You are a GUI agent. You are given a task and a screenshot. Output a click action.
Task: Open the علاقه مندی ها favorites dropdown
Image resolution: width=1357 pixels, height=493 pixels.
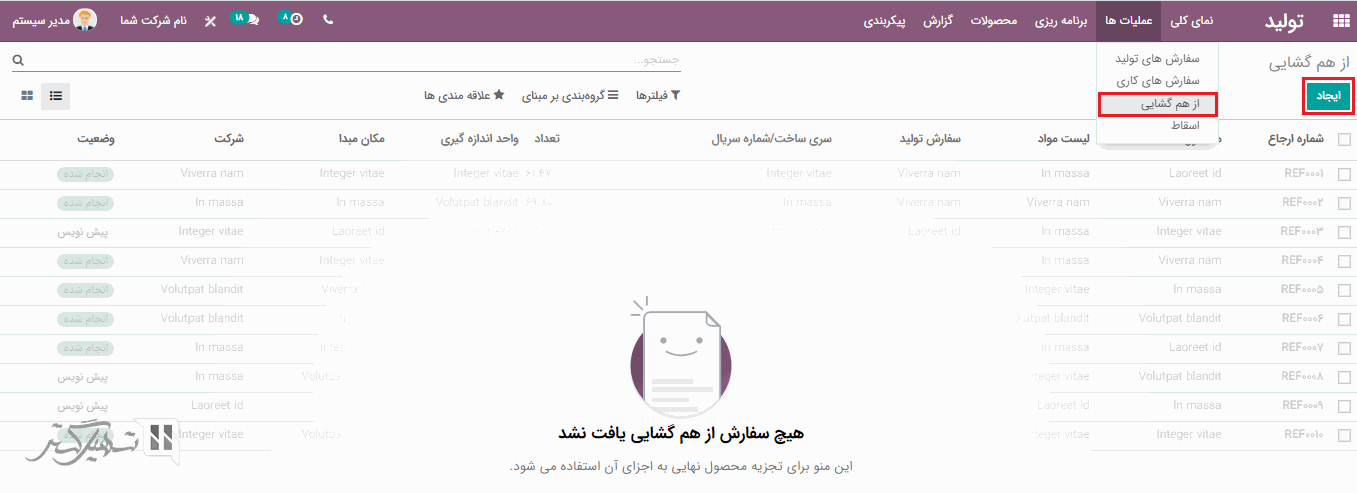[x=464, y=95]
